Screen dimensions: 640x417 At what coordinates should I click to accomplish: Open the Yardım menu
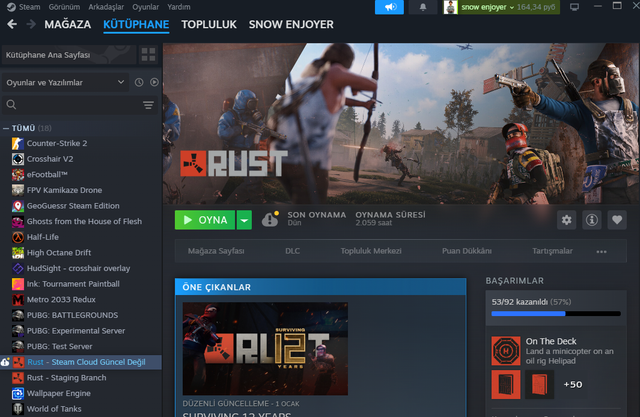tap(178, 7)
